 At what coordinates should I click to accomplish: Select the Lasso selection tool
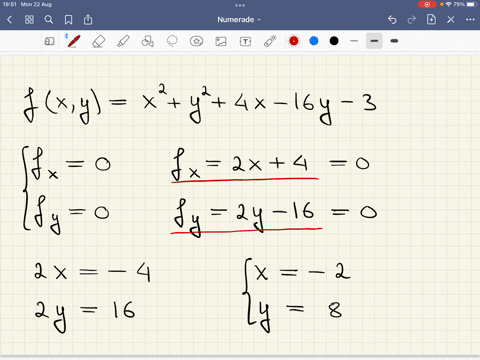click(172, 41)
